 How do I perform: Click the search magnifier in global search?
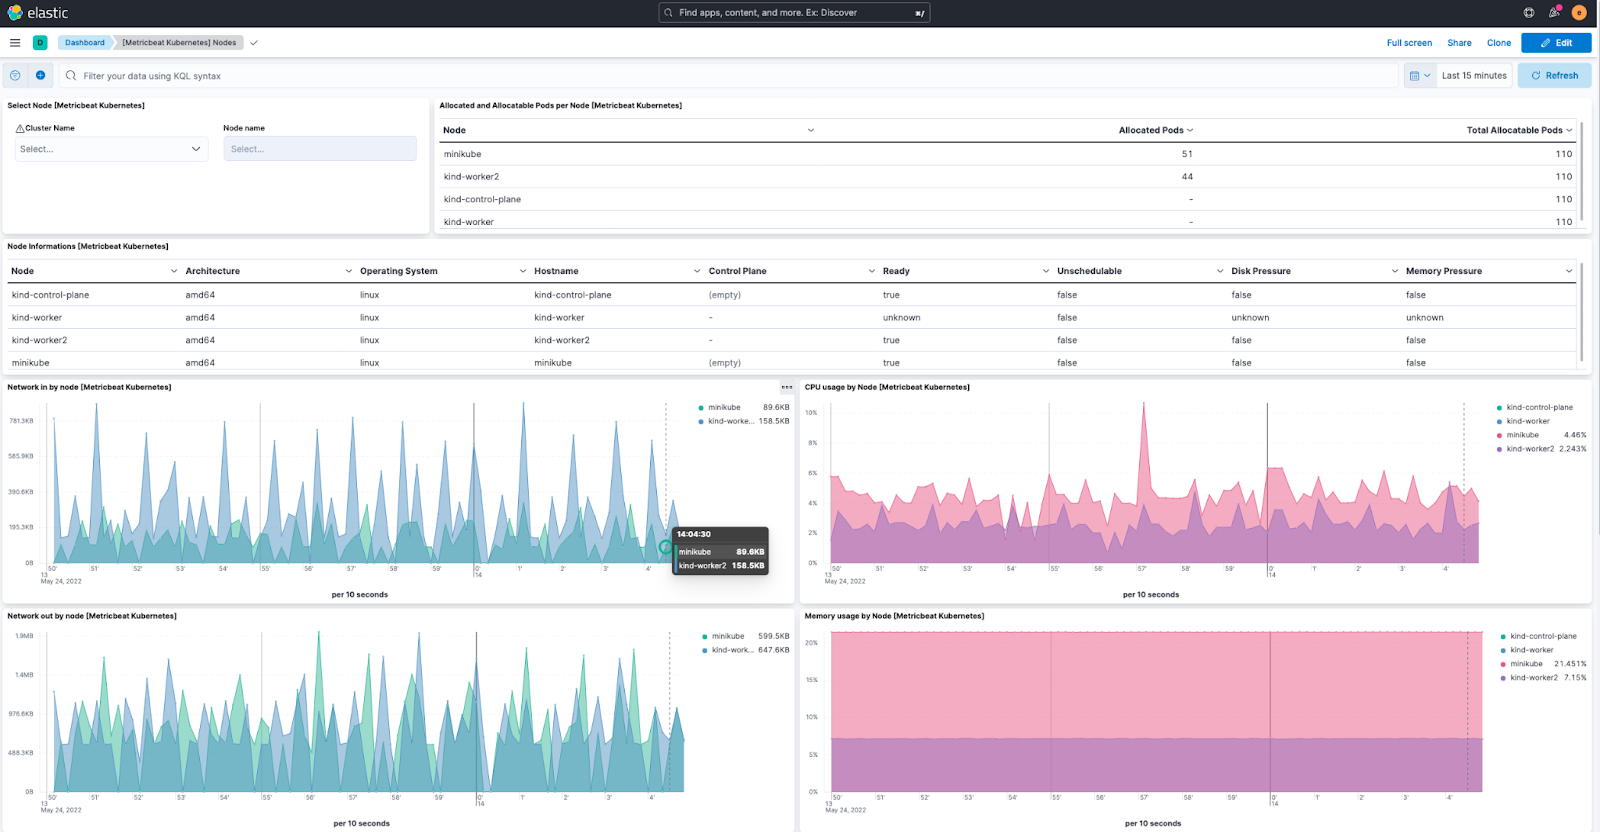point(669,13)
